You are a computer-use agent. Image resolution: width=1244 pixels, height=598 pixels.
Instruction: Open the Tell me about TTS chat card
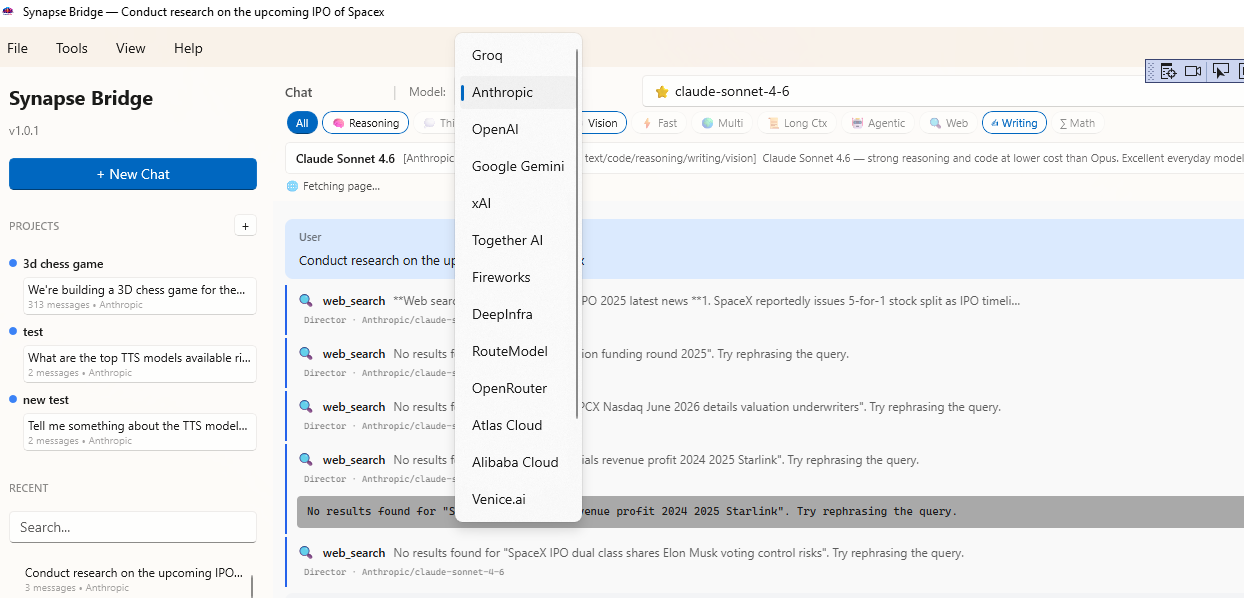[140, 432]
